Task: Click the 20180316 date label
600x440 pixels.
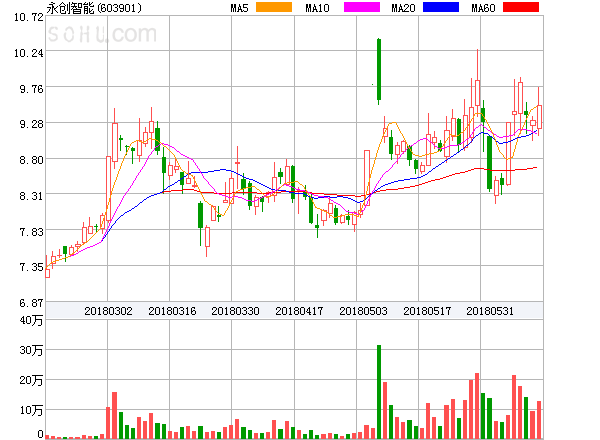Action: pos(172,311)
